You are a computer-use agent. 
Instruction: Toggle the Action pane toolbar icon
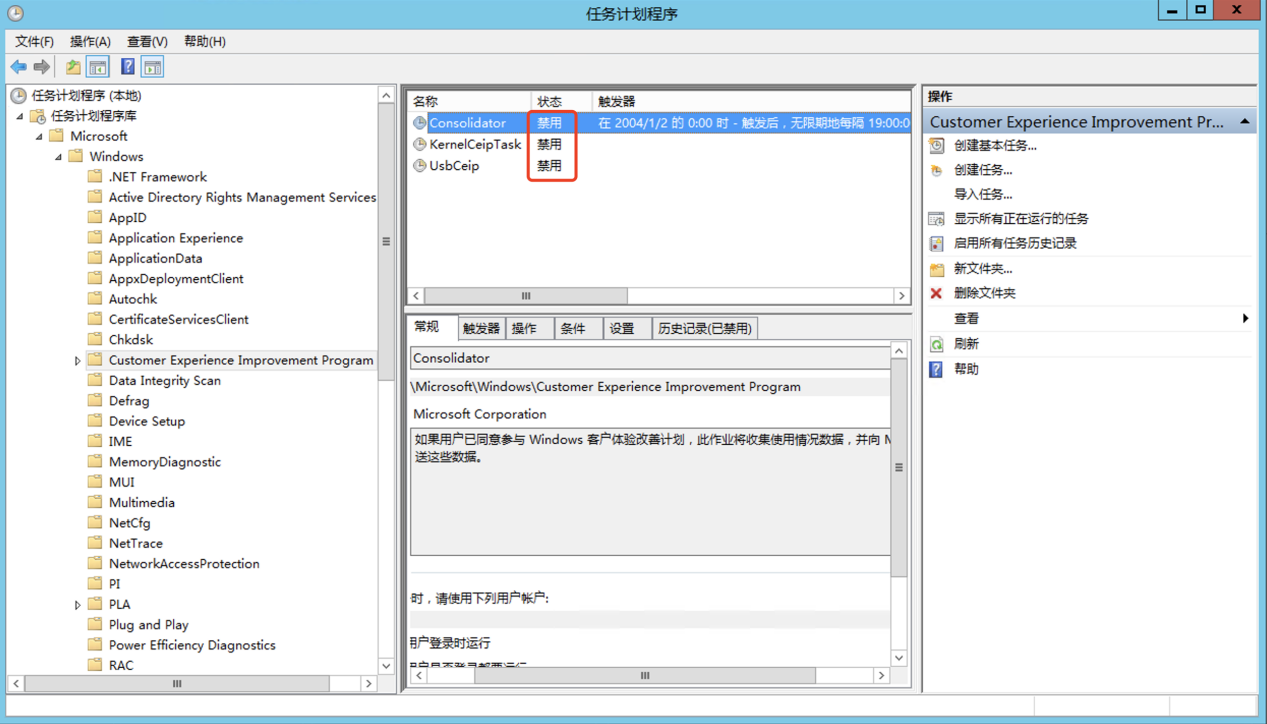pos(153,67)
